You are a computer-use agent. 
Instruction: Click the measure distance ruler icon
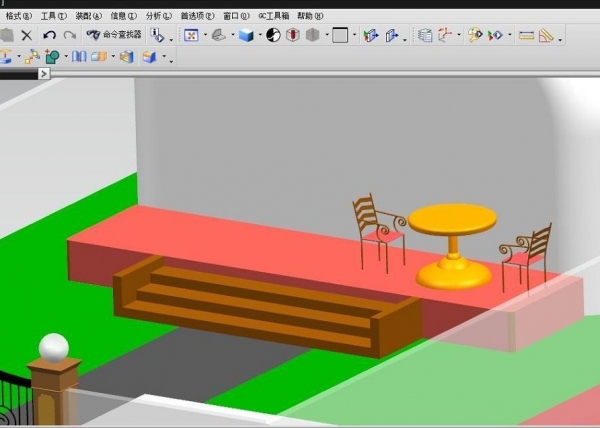coord(526,35)
